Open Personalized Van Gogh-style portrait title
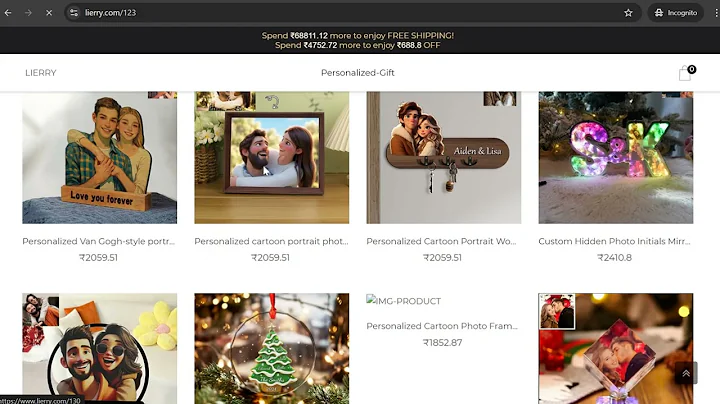 pyautogui.click(x=99, y=241)
